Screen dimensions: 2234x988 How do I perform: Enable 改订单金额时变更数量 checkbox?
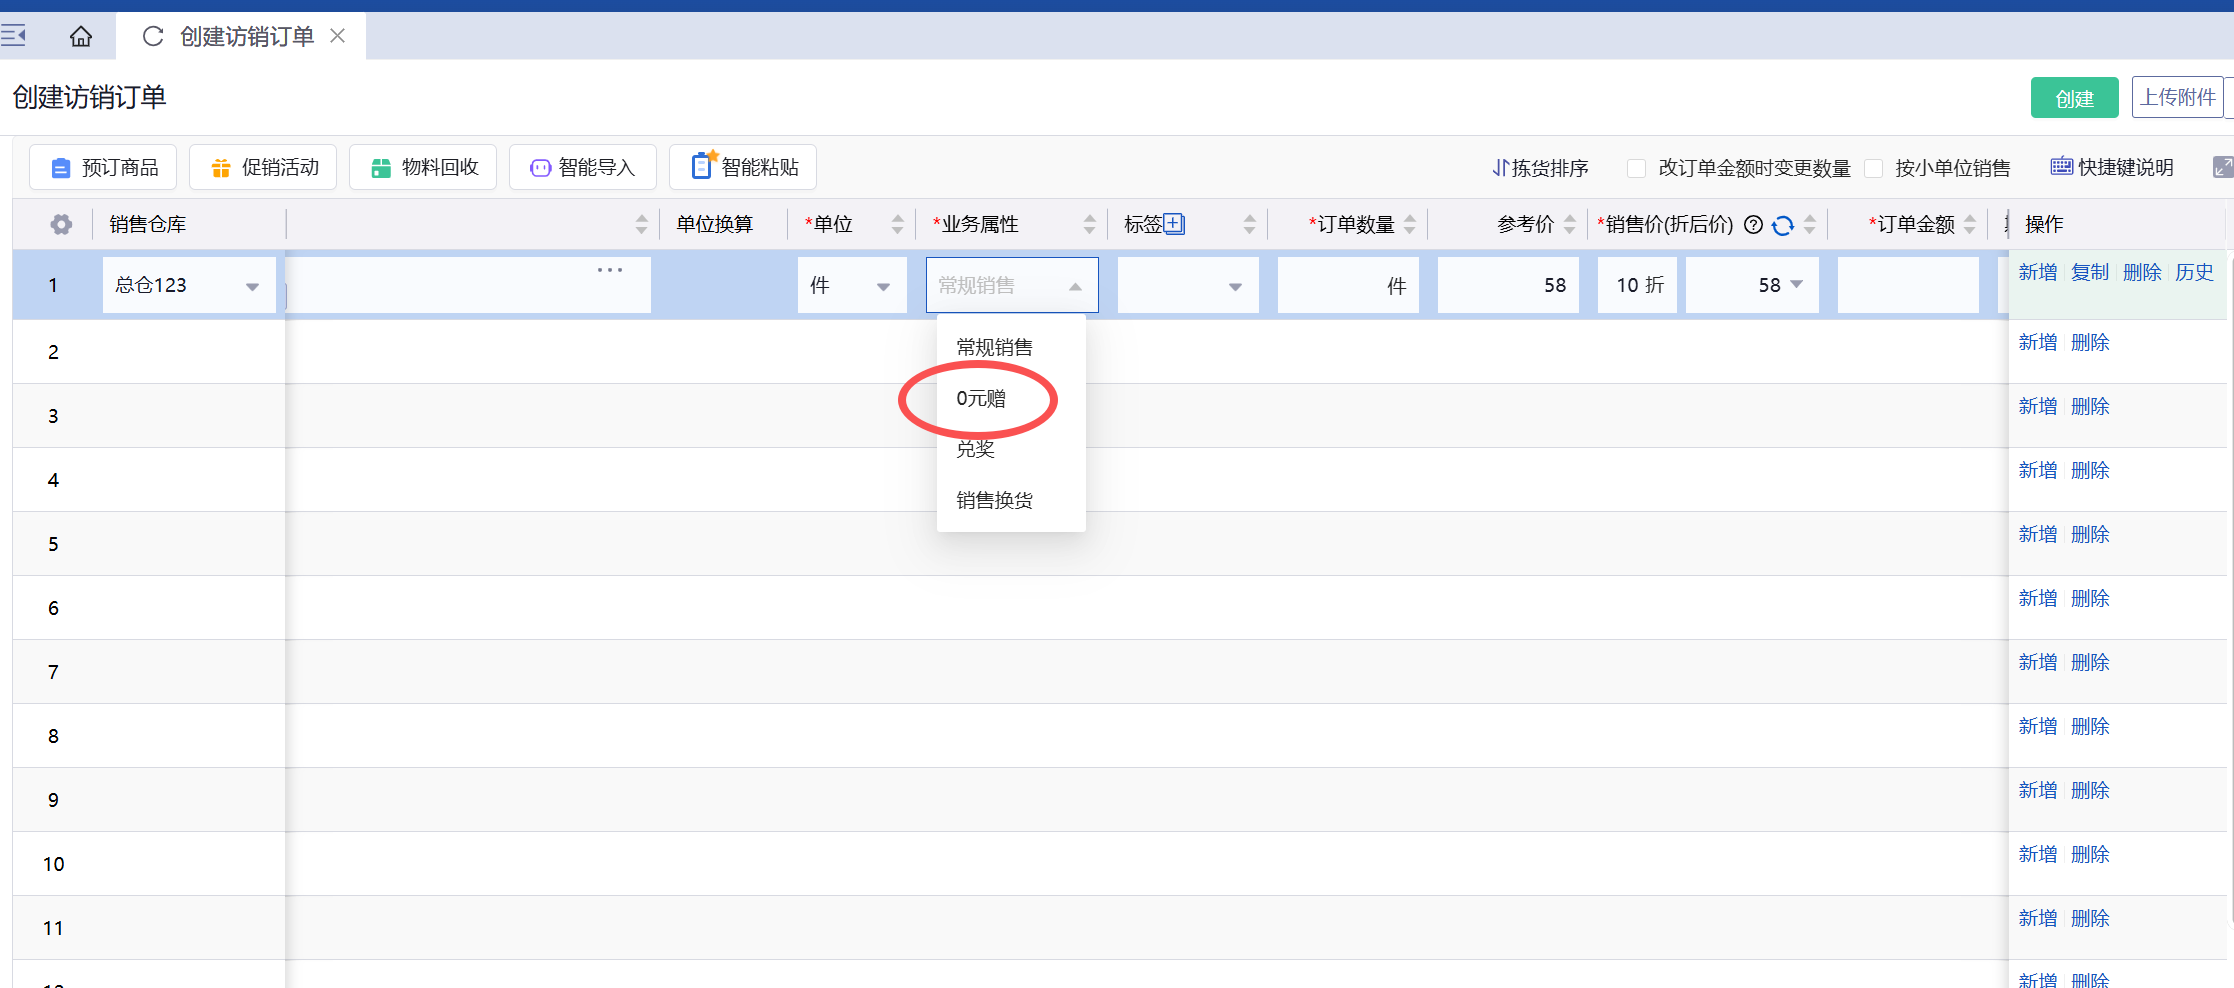1637,168
